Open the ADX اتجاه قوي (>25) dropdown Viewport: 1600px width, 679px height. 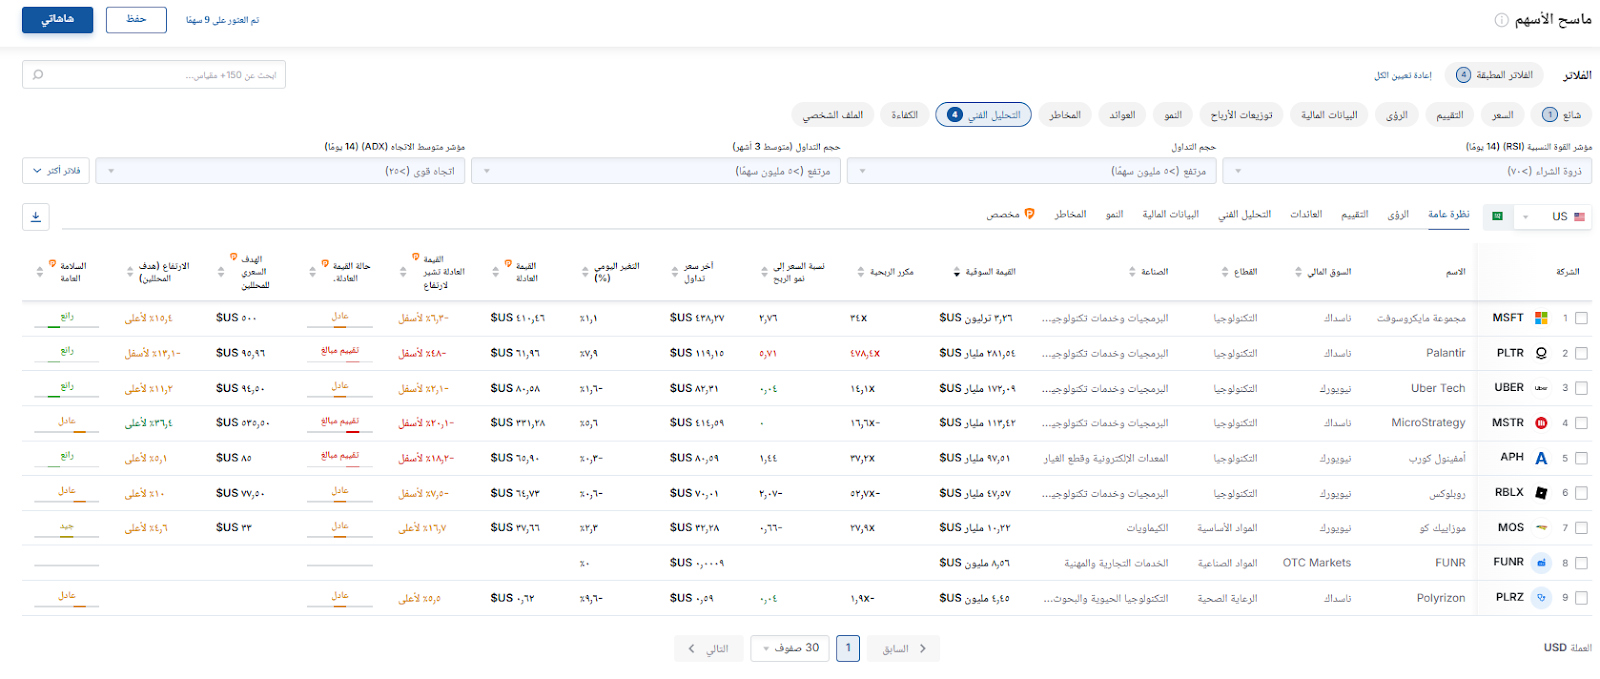tap(280, 171)
